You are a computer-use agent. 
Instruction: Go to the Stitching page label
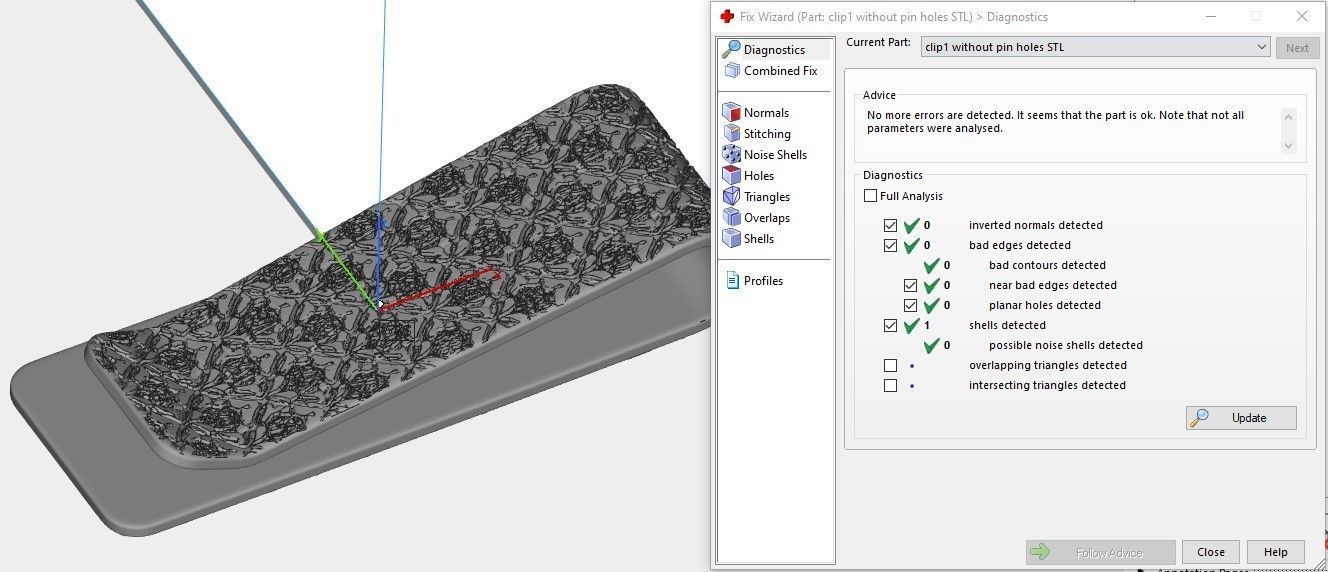coord(767,134)
